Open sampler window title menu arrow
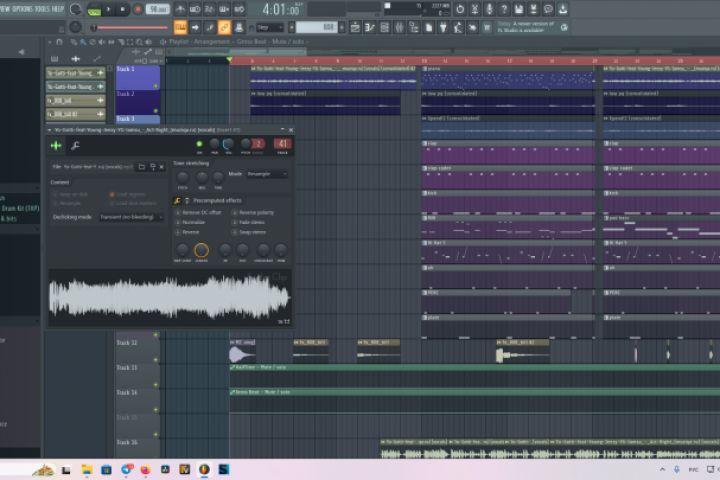 click(x=50, y=130)
